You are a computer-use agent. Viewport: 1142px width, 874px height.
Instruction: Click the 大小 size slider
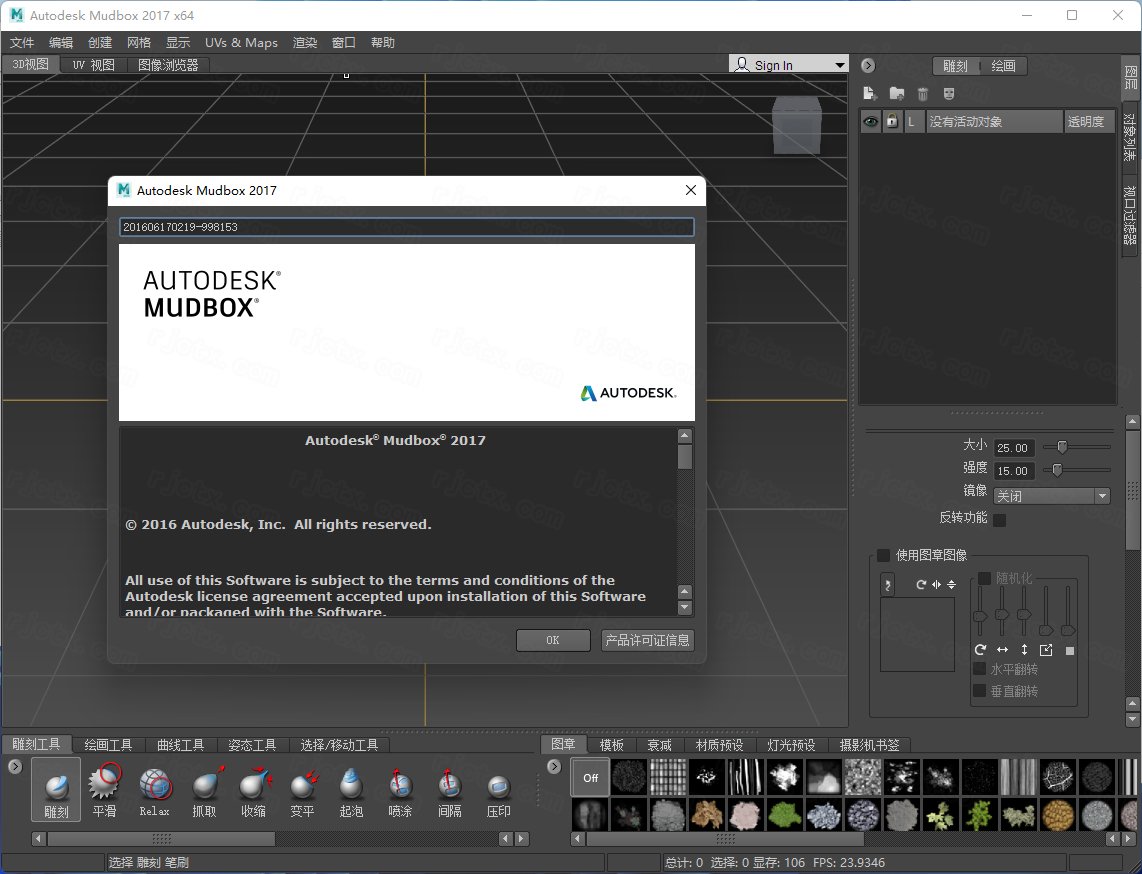click(1076, 446)
